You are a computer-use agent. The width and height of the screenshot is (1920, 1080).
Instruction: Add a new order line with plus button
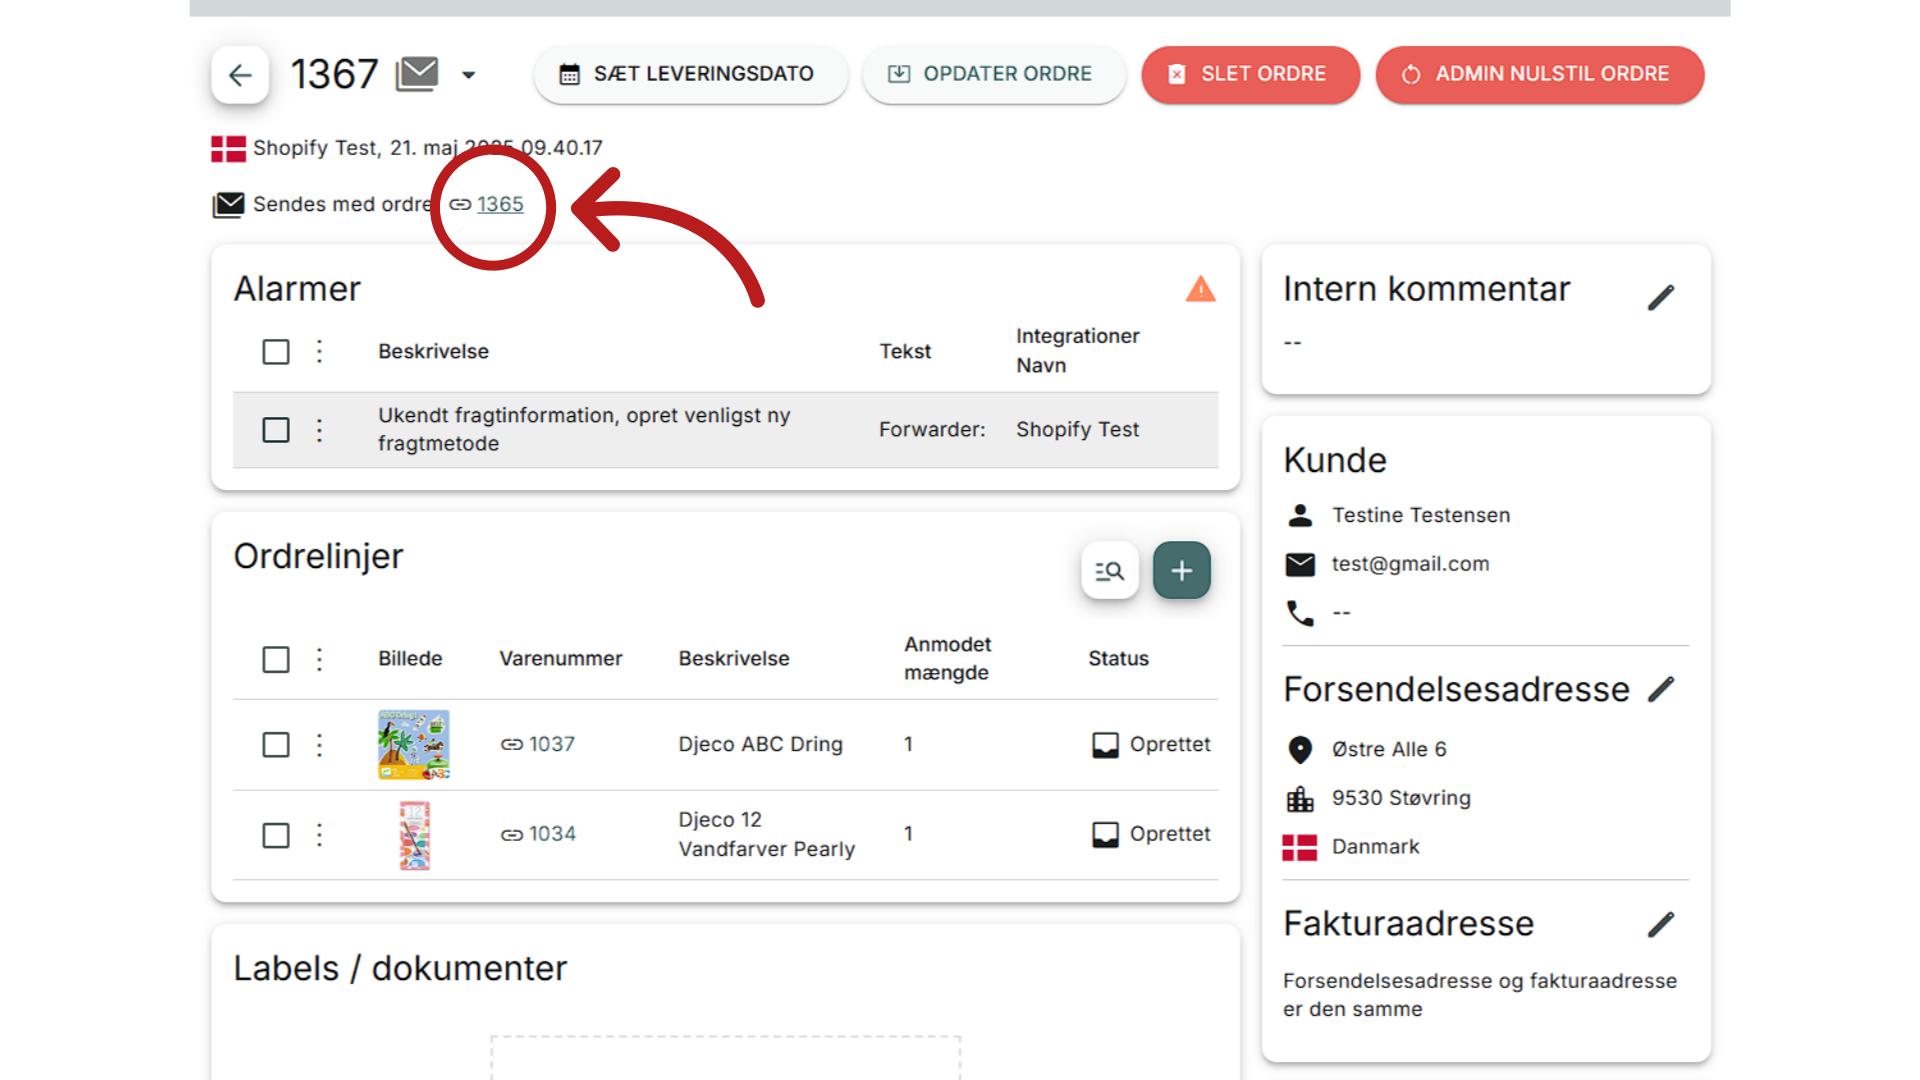[1181, 571]
